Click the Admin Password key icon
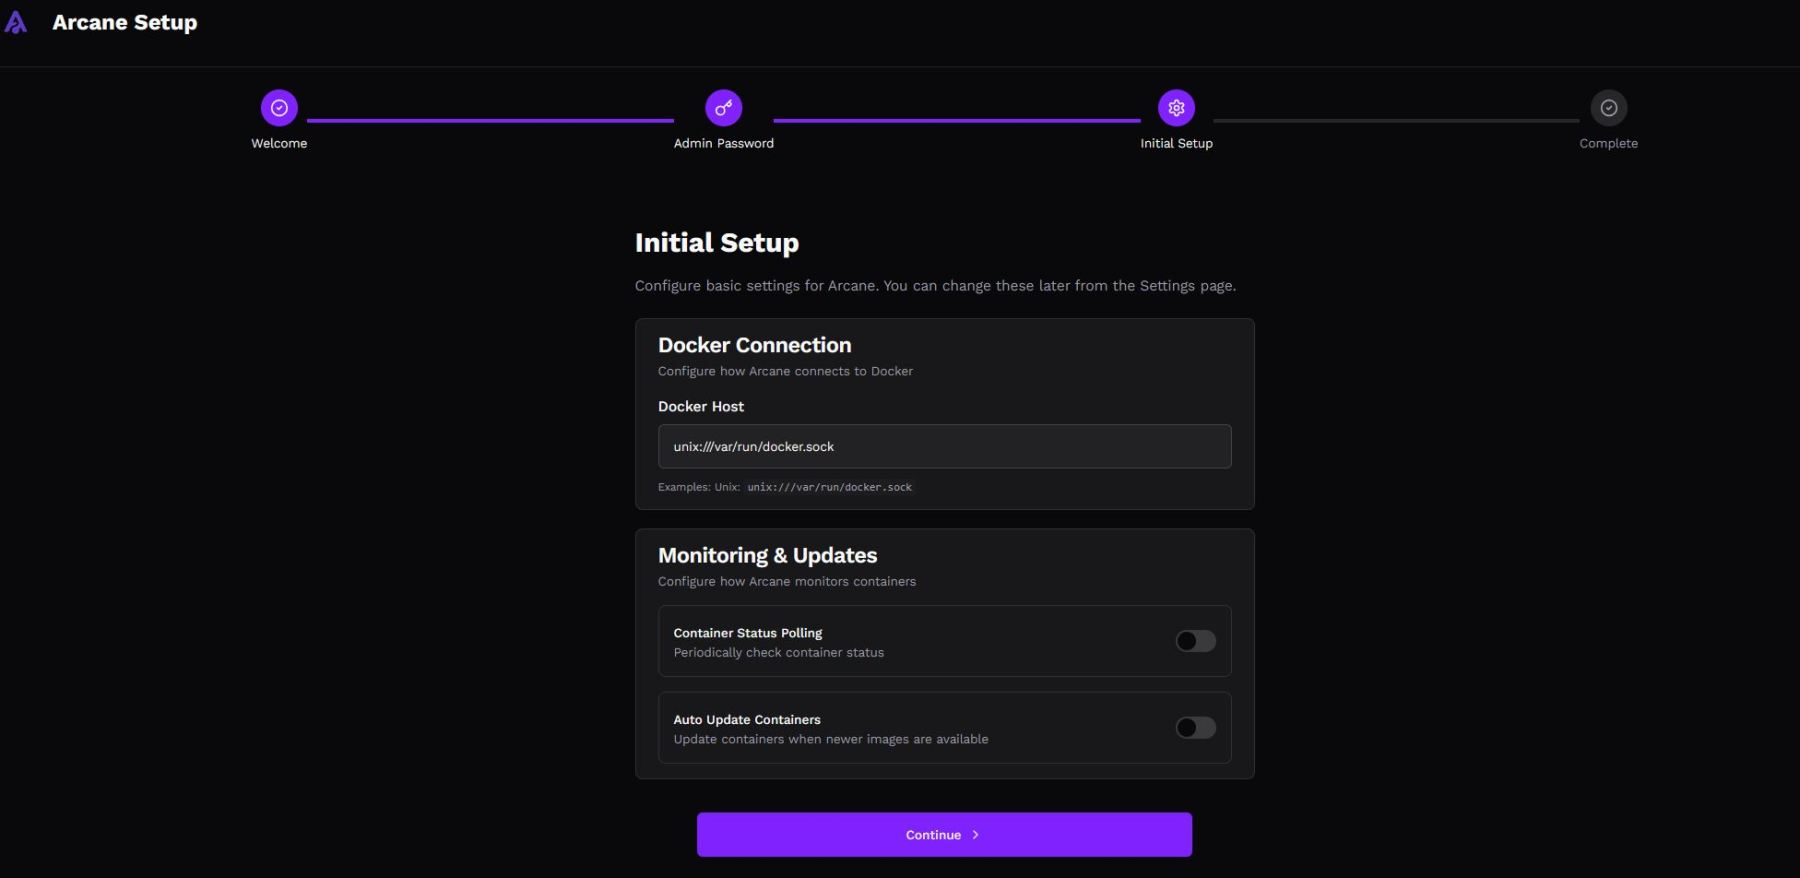The height and width of the screenshot is (878, 1800). tap(723, 108)
